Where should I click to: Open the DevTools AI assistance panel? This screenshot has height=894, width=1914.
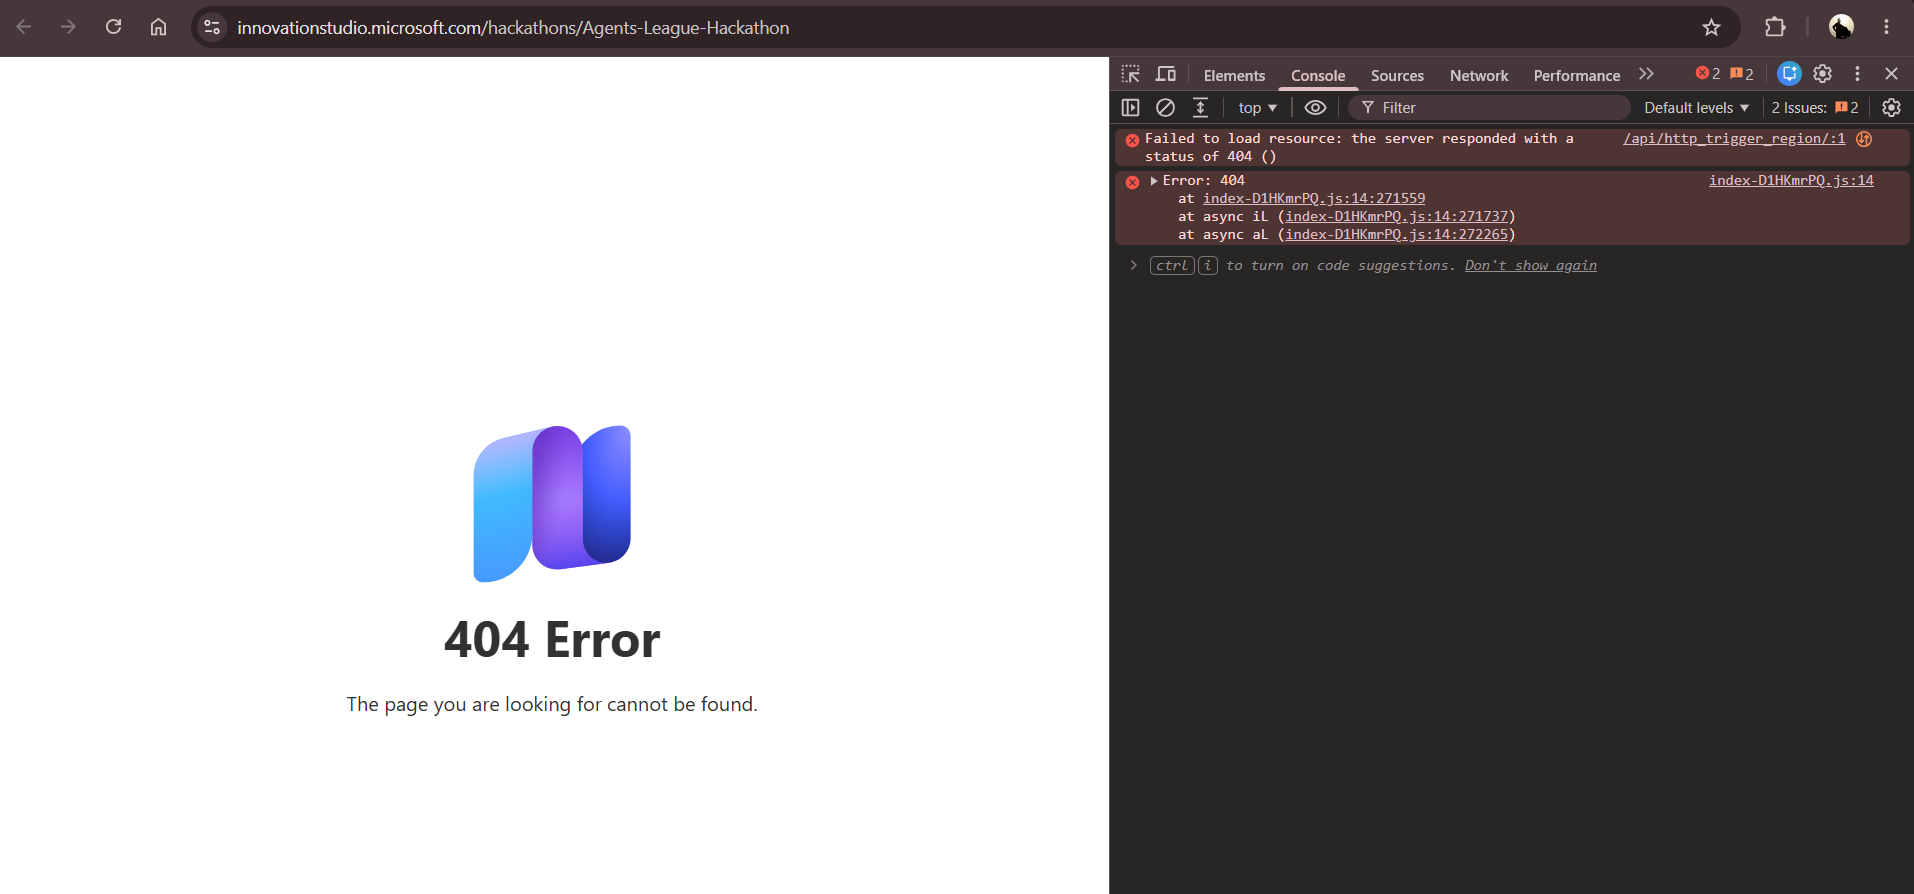pyautogui.click(x=1789, y=74)
